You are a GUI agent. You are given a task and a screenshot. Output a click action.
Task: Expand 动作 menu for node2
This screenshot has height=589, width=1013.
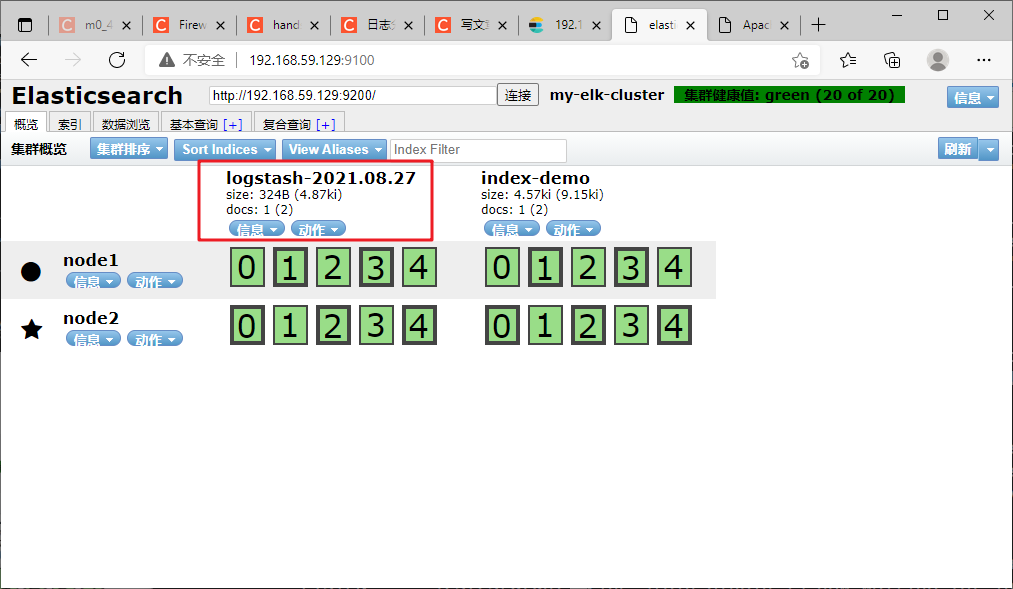click(x=155, y=339)
